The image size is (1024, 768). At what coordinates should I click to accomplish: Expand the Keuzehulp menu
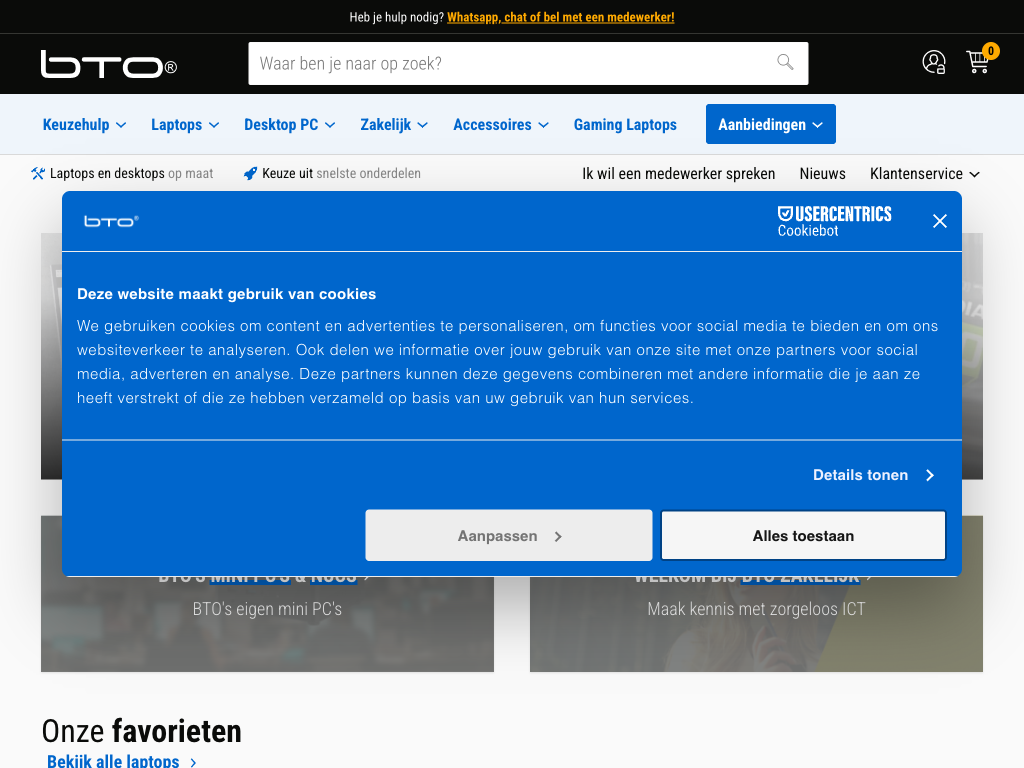click(84, 125)
